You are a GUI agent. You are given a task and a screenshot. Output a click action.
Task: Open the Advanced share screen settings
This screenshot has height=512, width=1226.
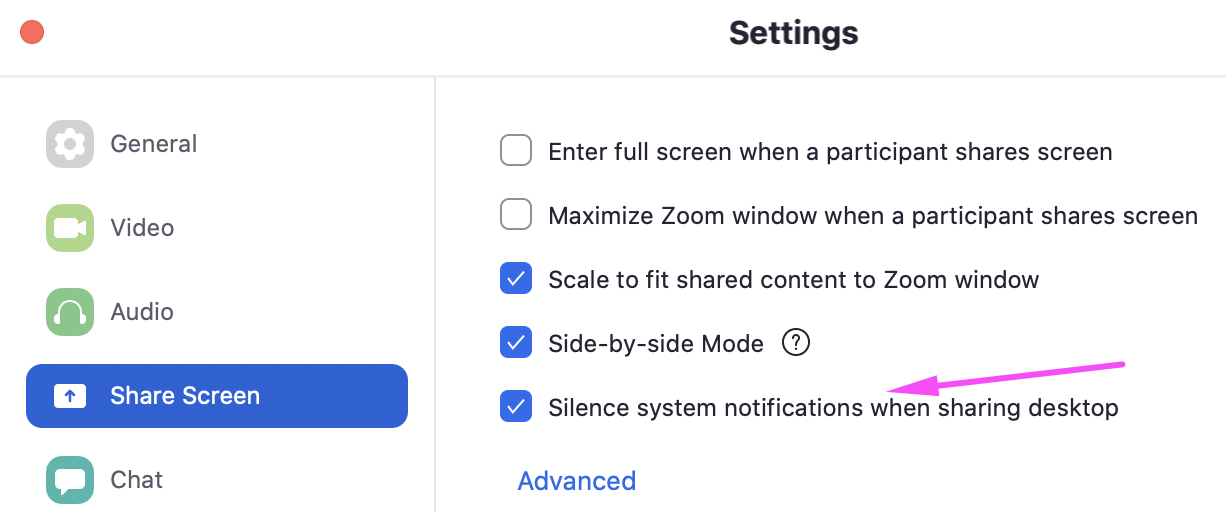click(577, 481)
